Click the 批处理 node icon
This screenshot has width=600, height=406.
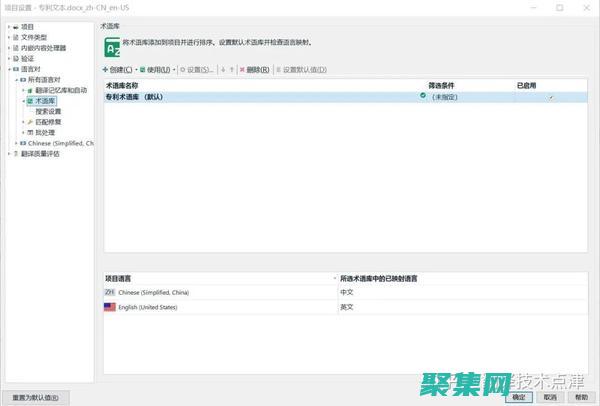tap(30, 133)
